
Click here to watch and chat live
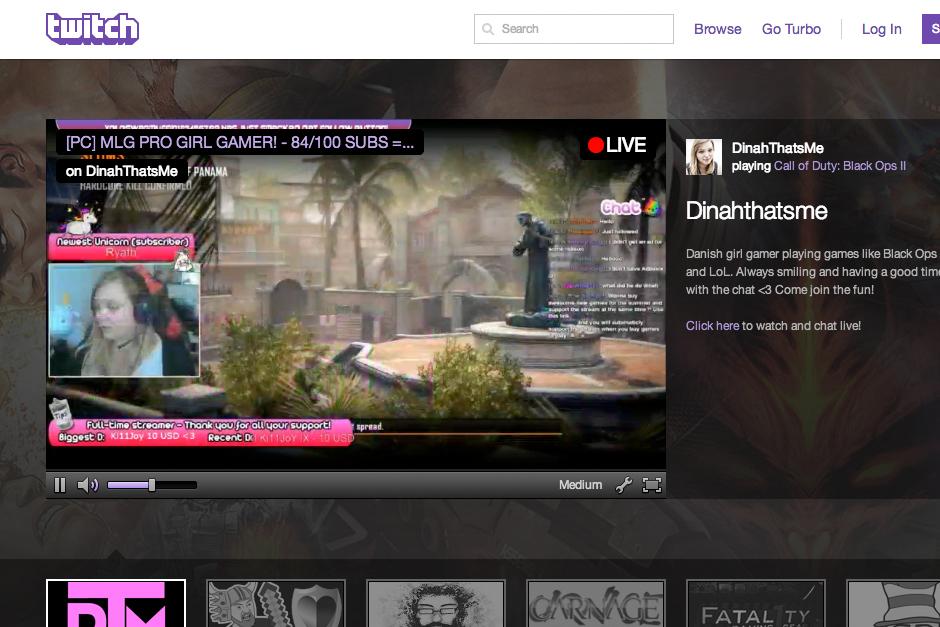(712, 325)
